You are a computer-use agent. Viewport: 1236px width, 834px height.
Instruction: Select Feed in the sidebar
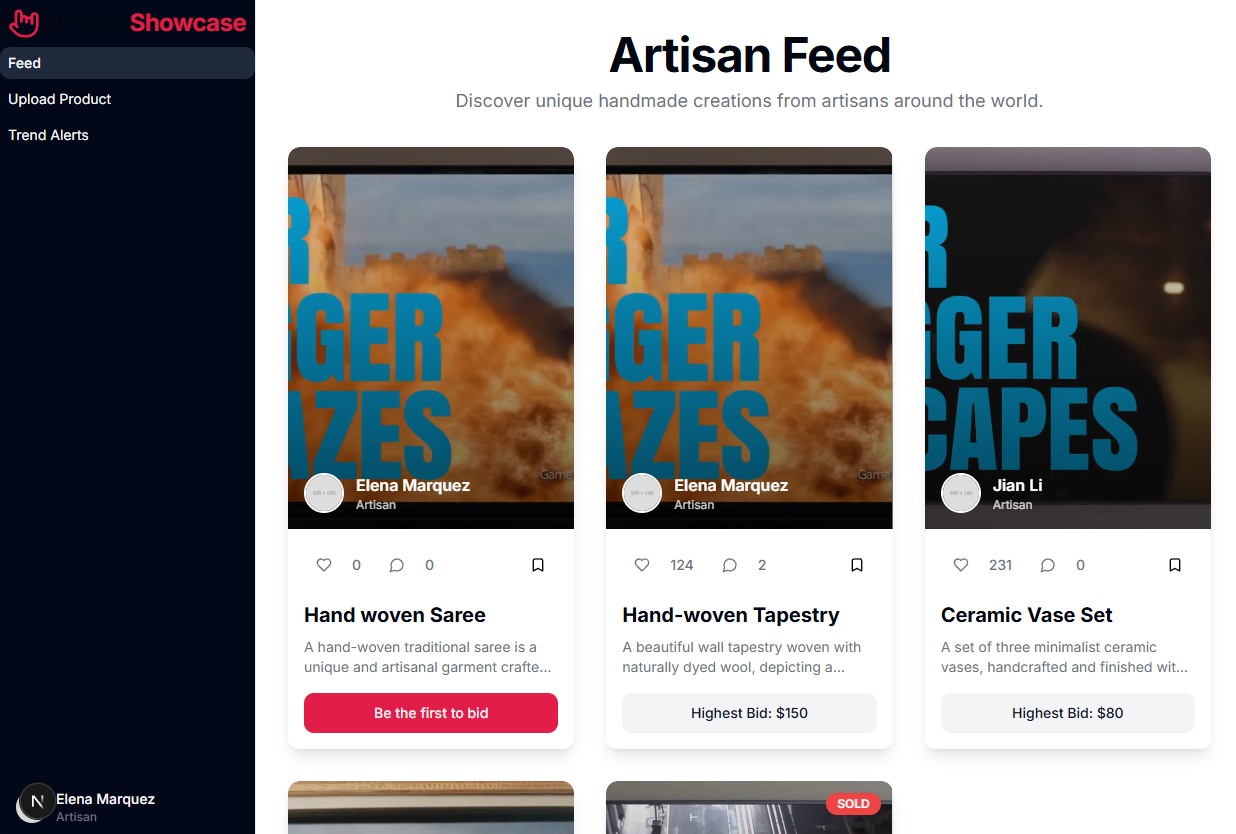(x=127, y=63)
